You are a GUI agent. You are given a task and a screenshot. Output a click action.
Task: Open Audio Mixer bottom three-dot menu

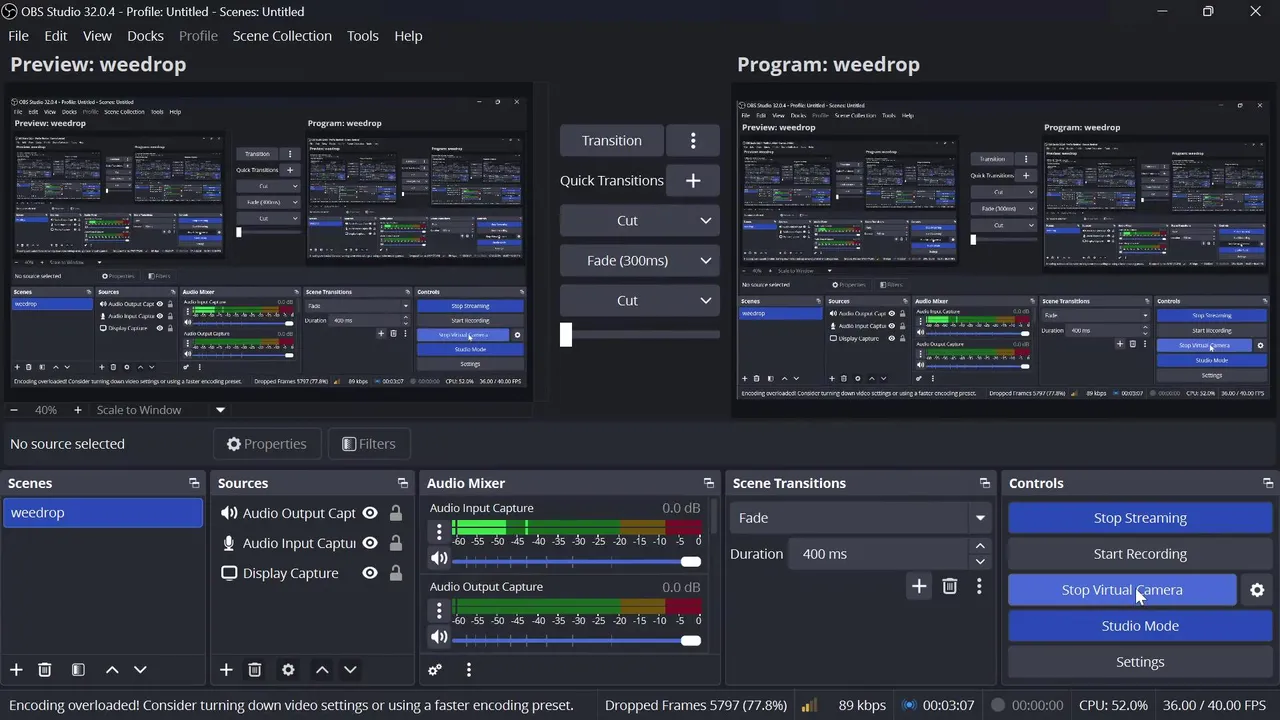click(468, 670)
